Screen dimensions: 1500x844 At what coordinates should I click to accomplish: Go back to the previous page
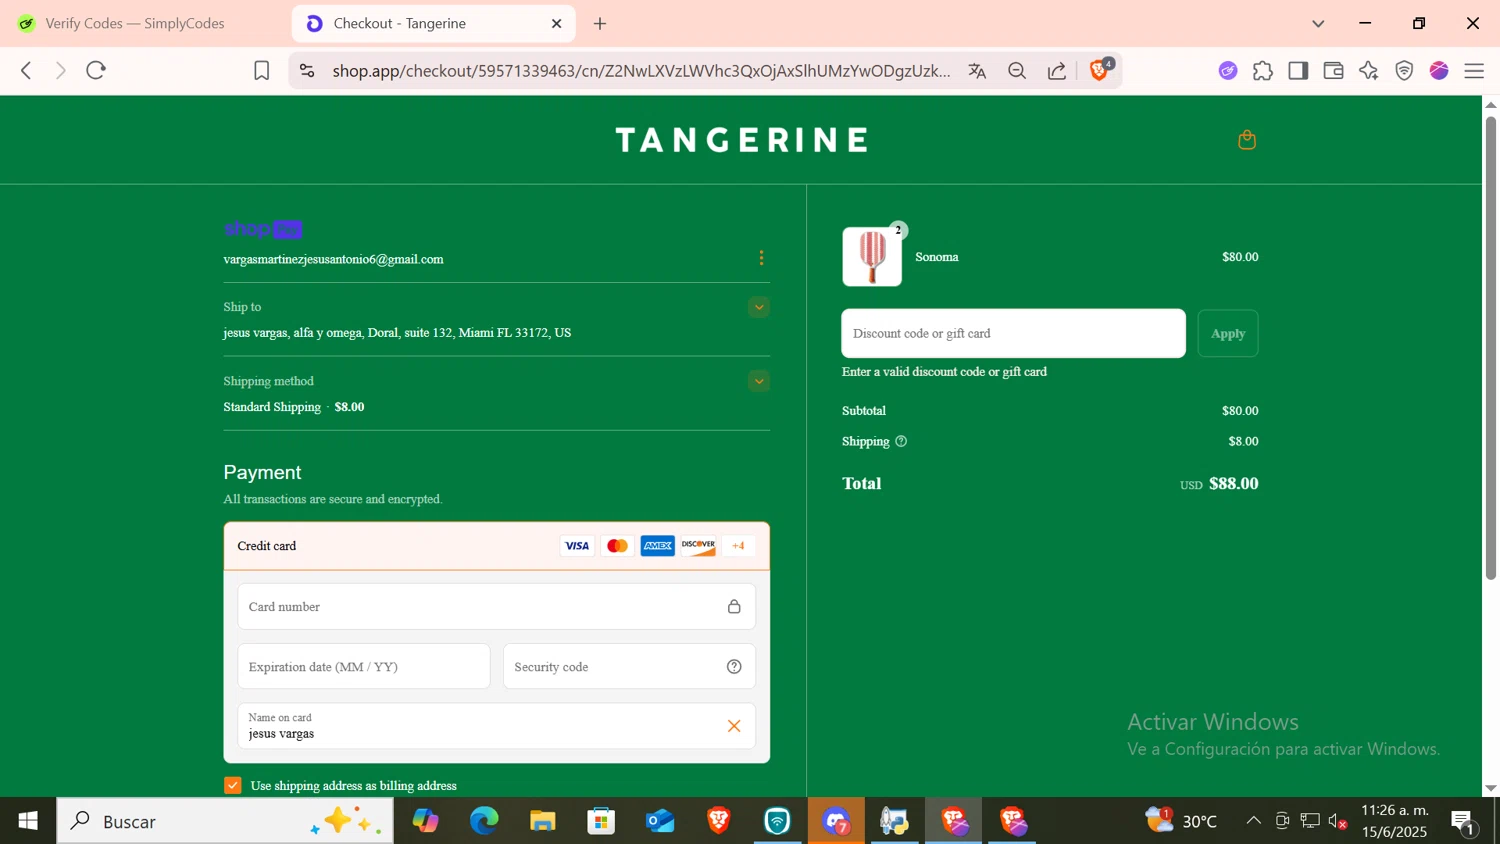pos(26,70)
